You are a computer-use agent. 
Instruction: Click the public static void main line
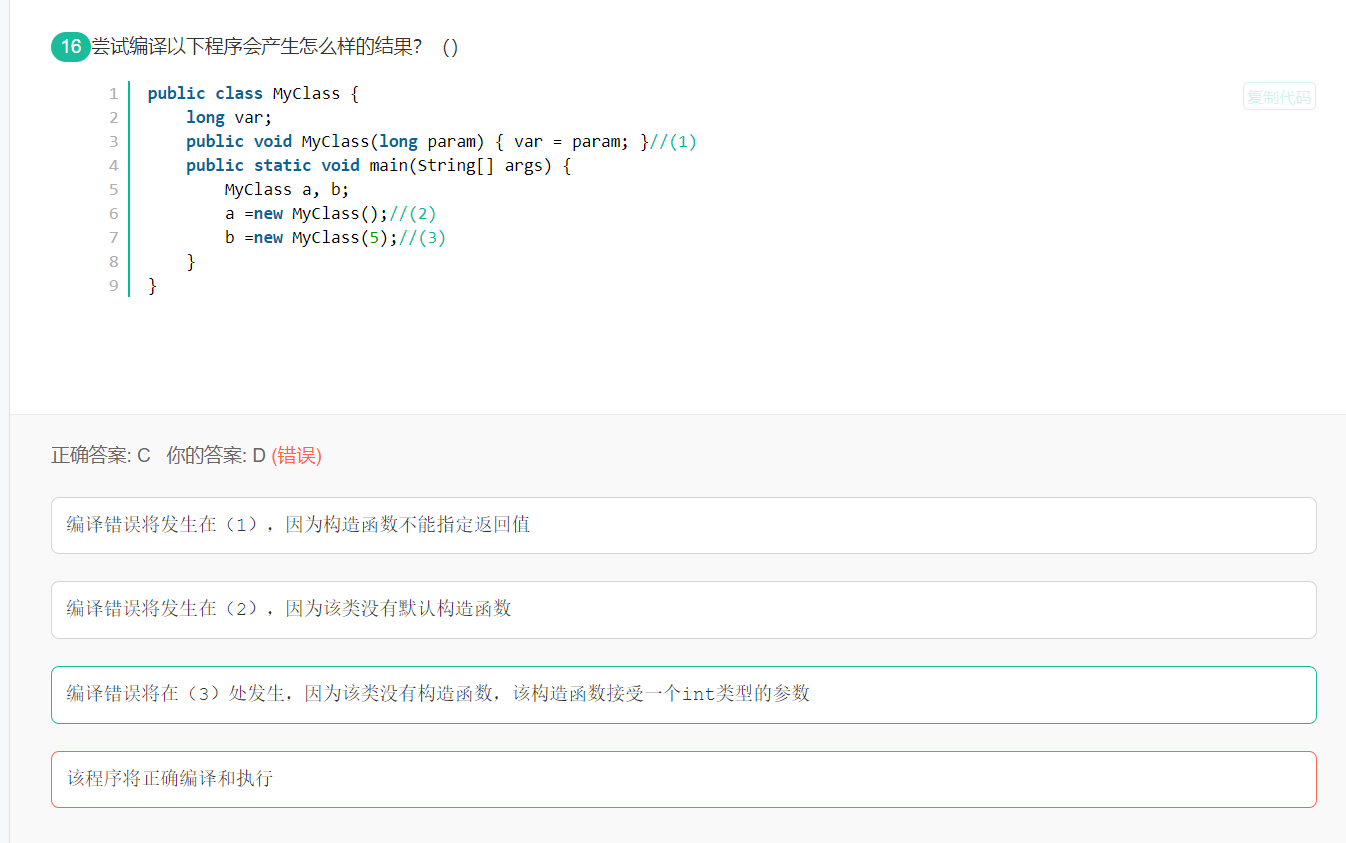pos(378,165)
